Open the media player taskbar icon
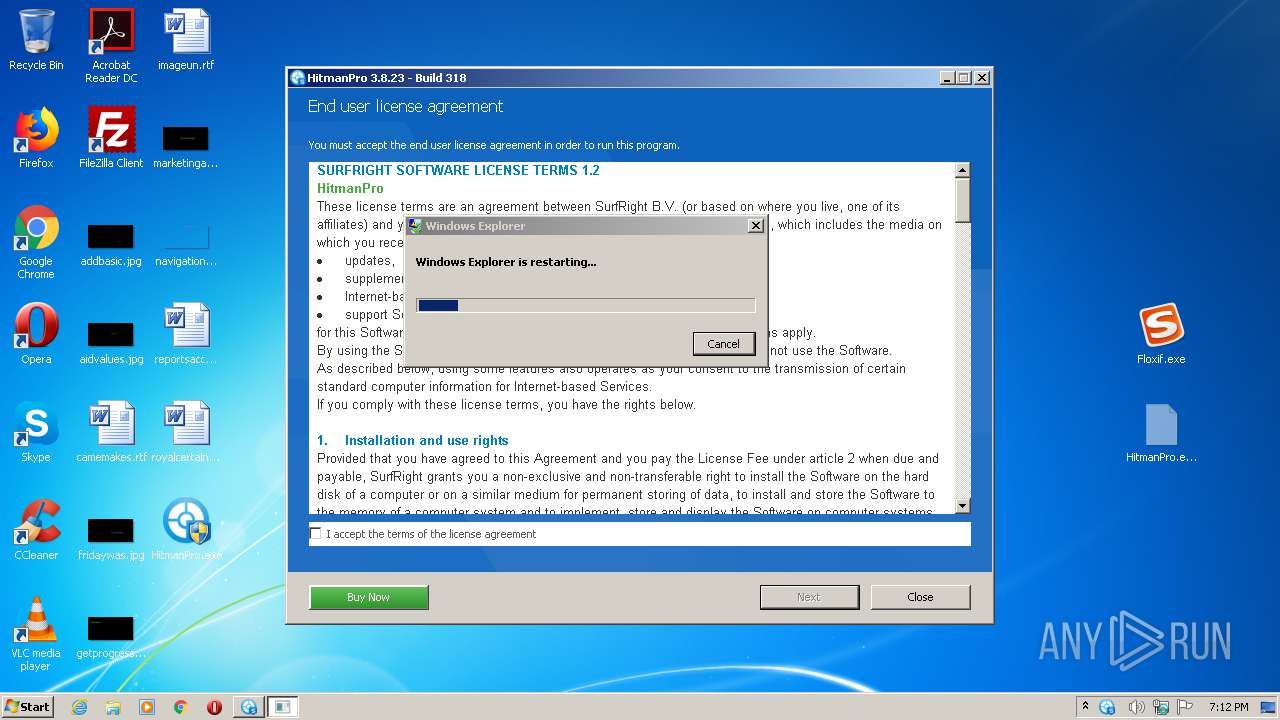Screen dimensions: 1280x720 click(x=147, y=707)
